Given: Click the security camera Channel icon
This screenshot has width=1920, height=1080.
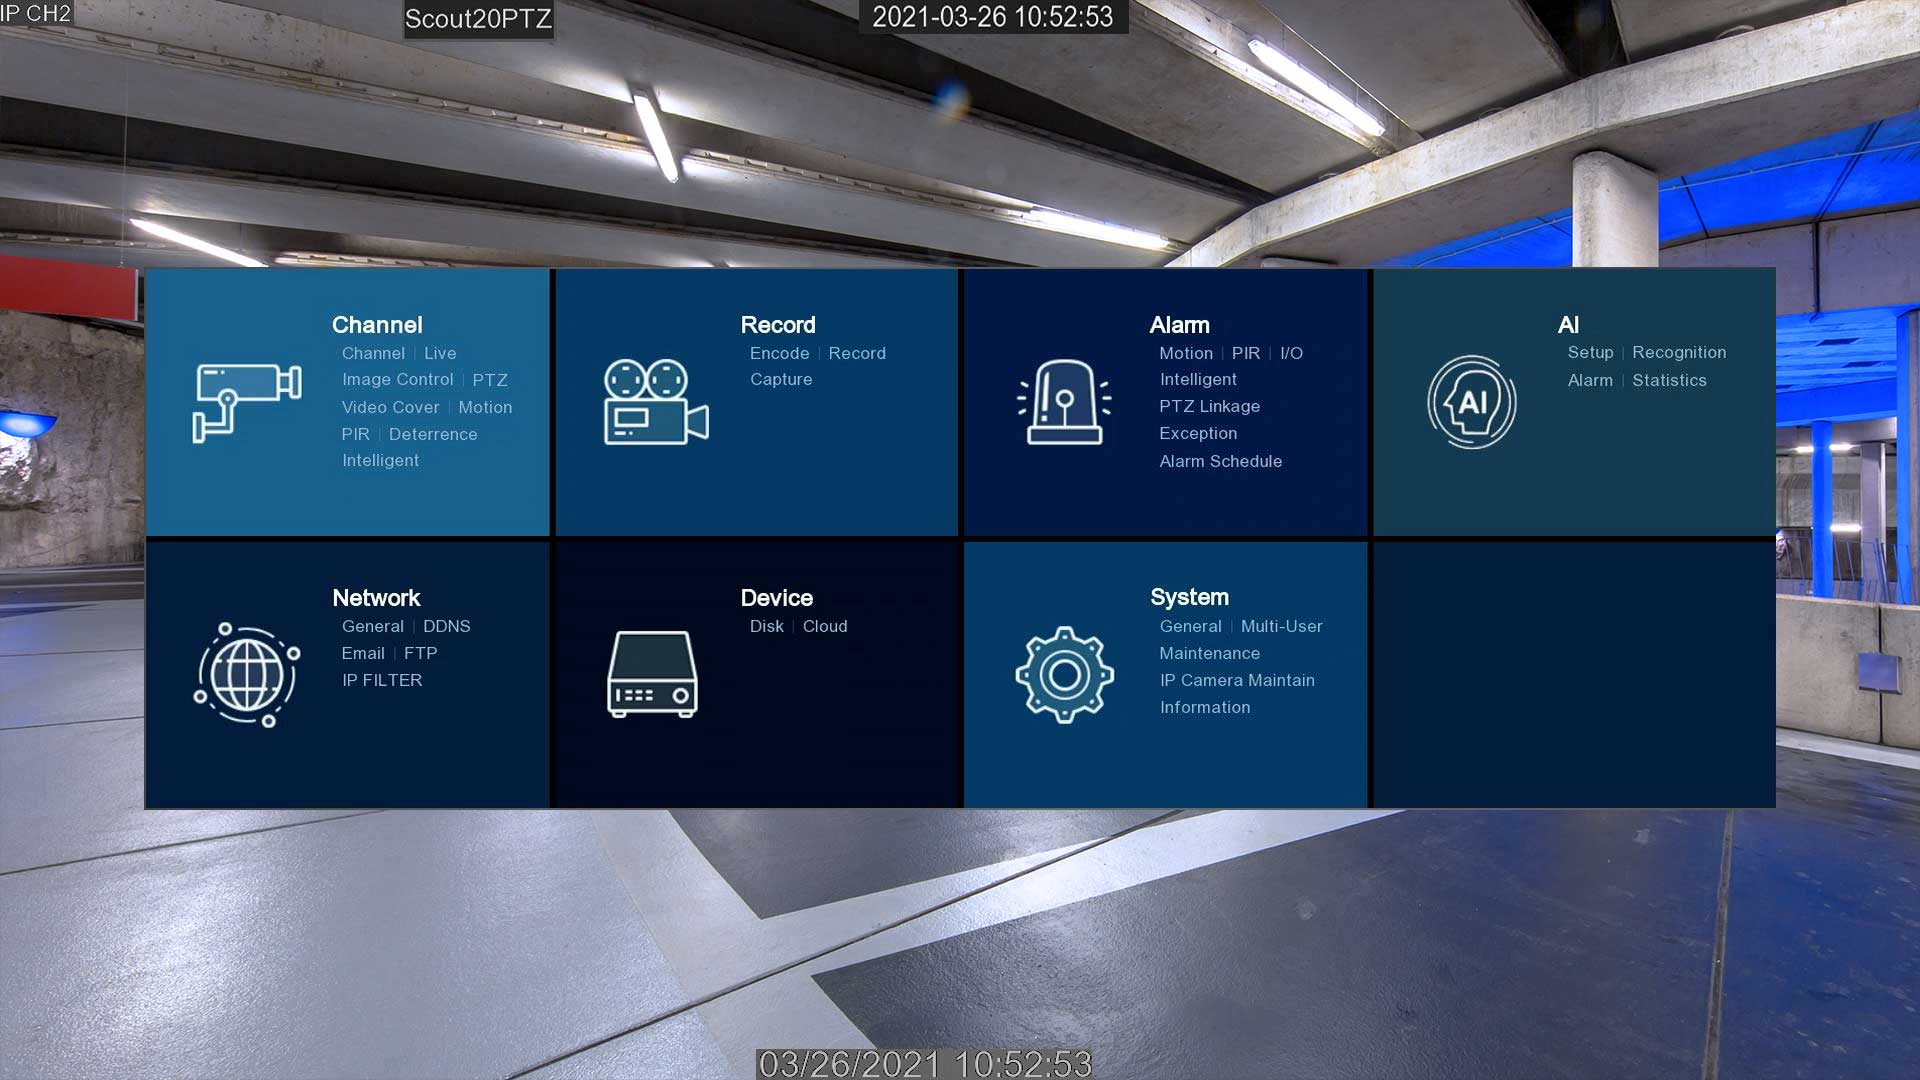Looking at the screenshot, I should [246, 402].
